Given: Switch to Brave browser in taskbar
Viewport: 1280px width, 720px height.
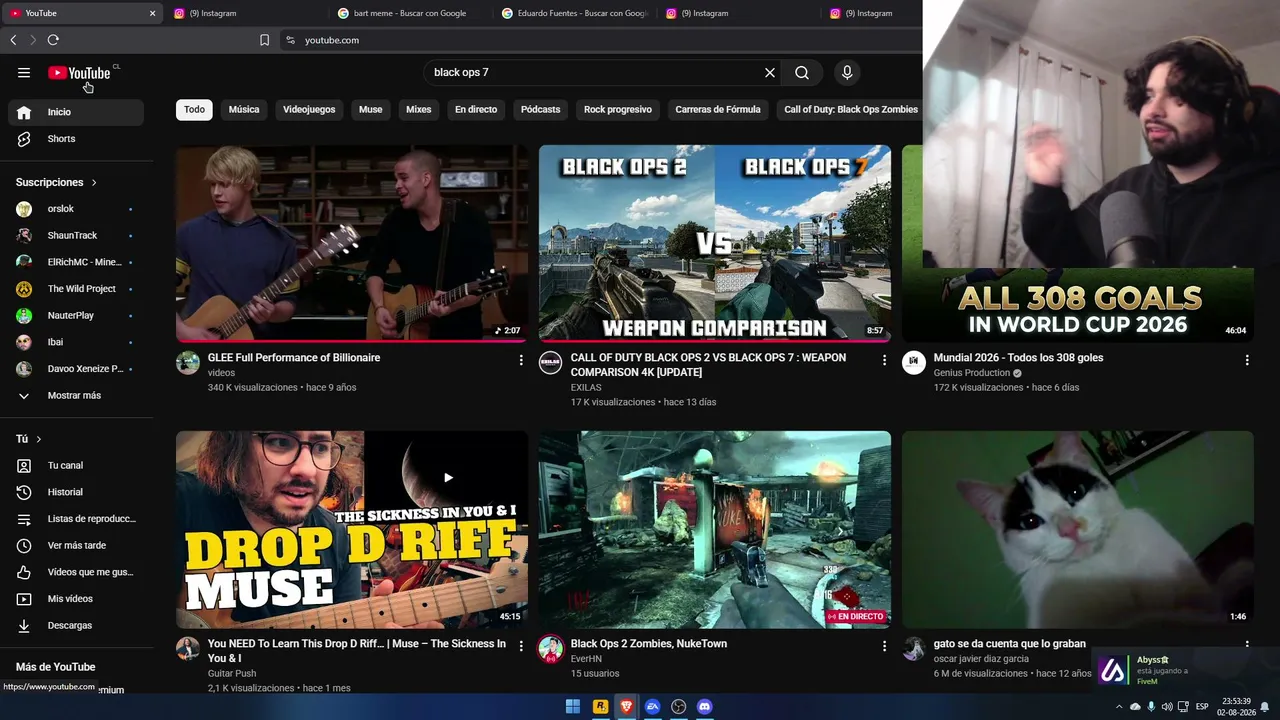Looking at the screenshot, I should coord(627,707).
